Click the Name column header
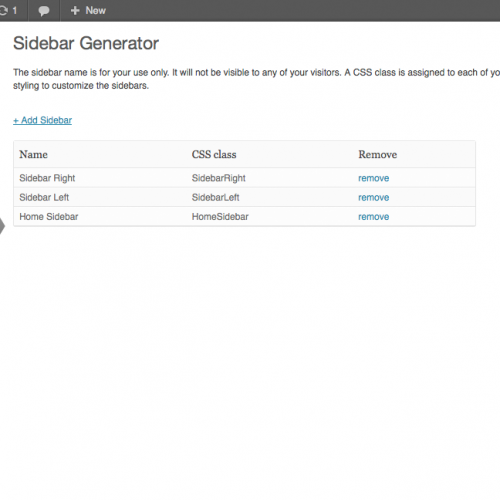The image size is (500, 500). tap(33, 155)
